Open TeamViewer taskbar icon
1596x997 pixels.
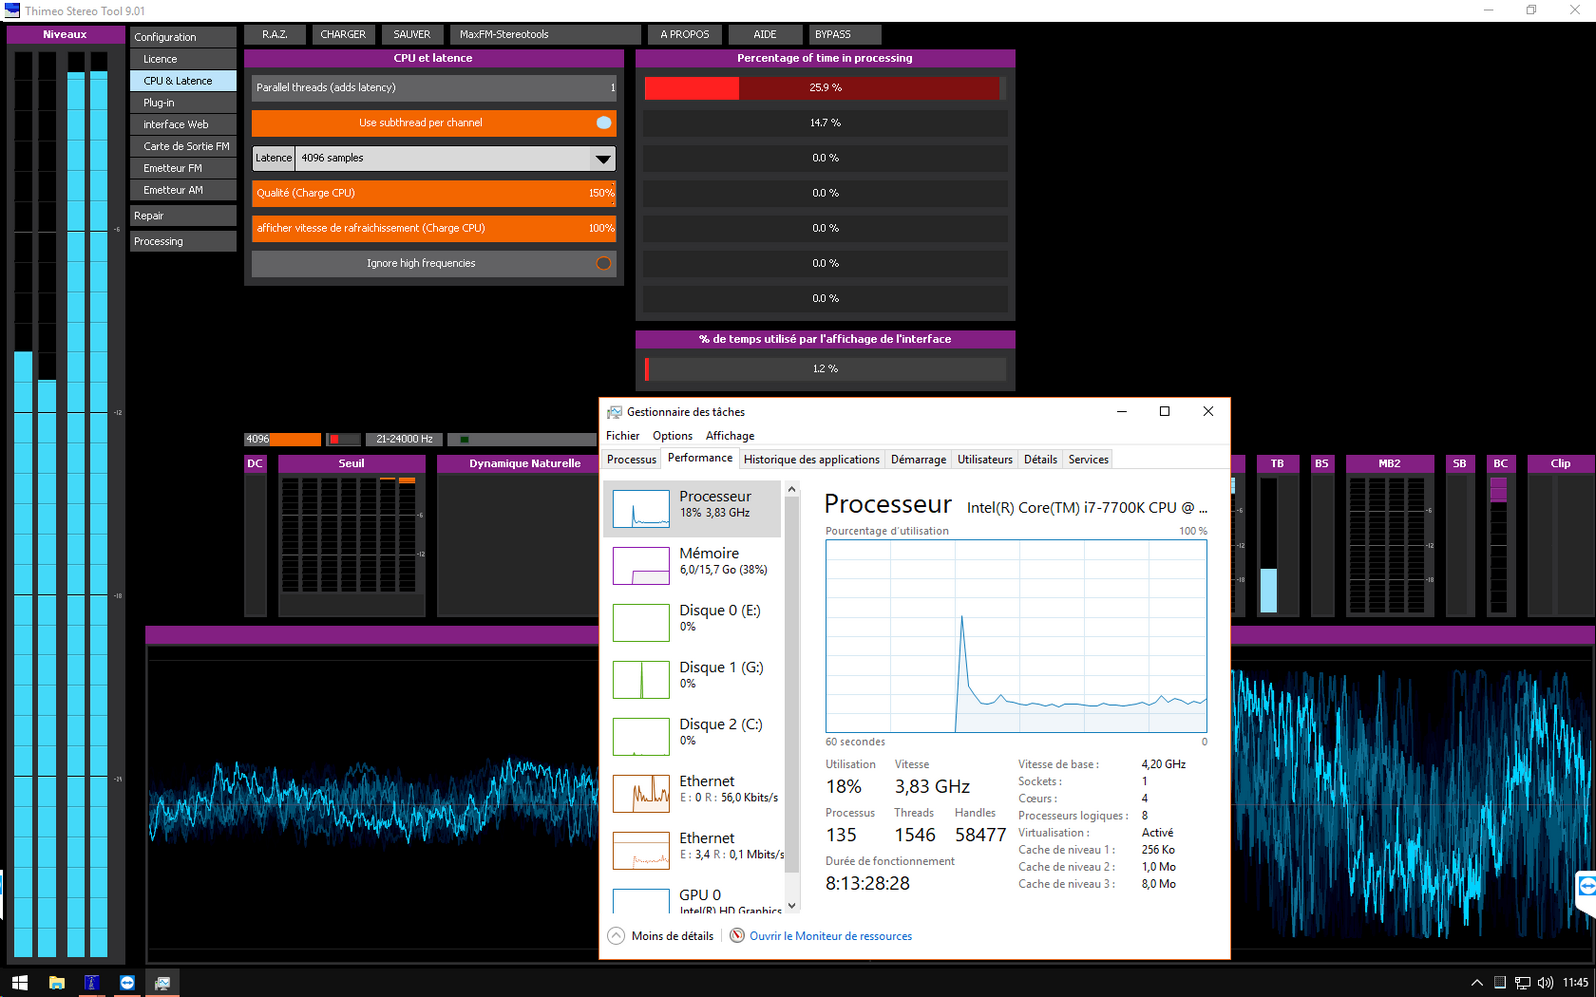pos(127,982)
